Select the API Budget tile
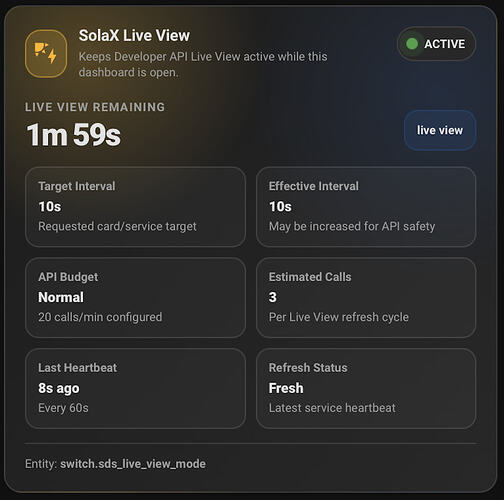Screen dimensions: 504x500 click(x=135, y=297)
